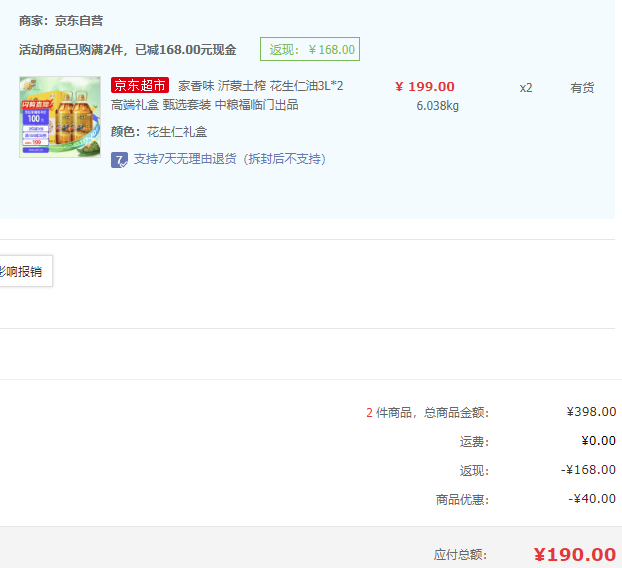Click the 影响报销 button

tap(24, 271)
